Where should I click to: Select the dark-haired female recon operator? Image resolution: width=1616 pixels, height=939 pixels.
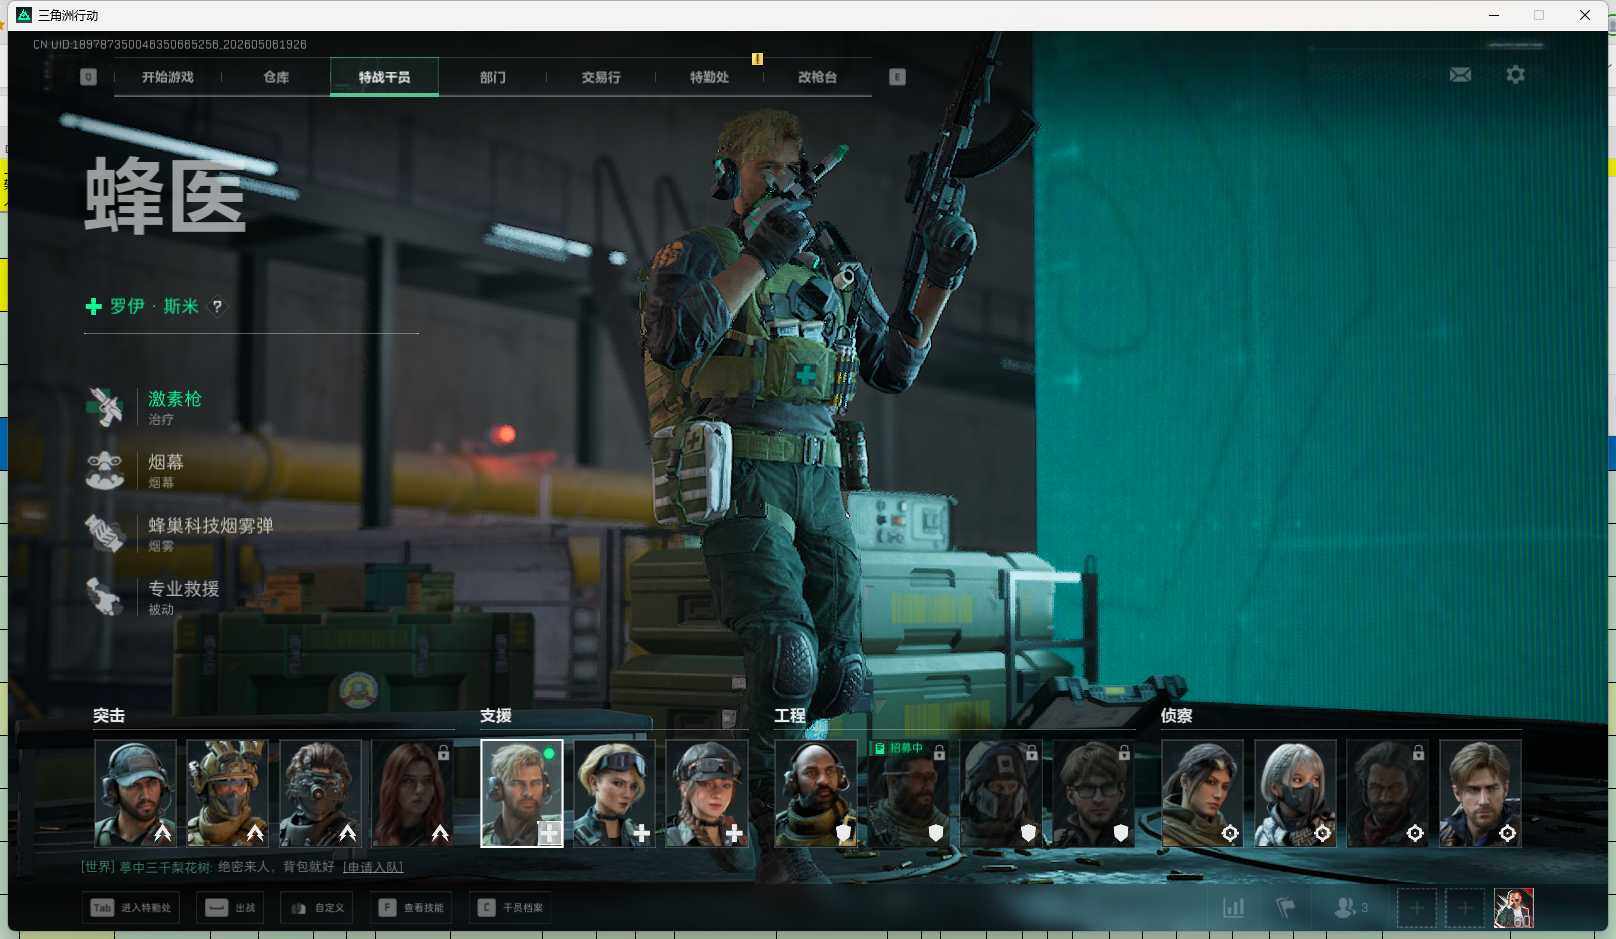point(1202,793)
